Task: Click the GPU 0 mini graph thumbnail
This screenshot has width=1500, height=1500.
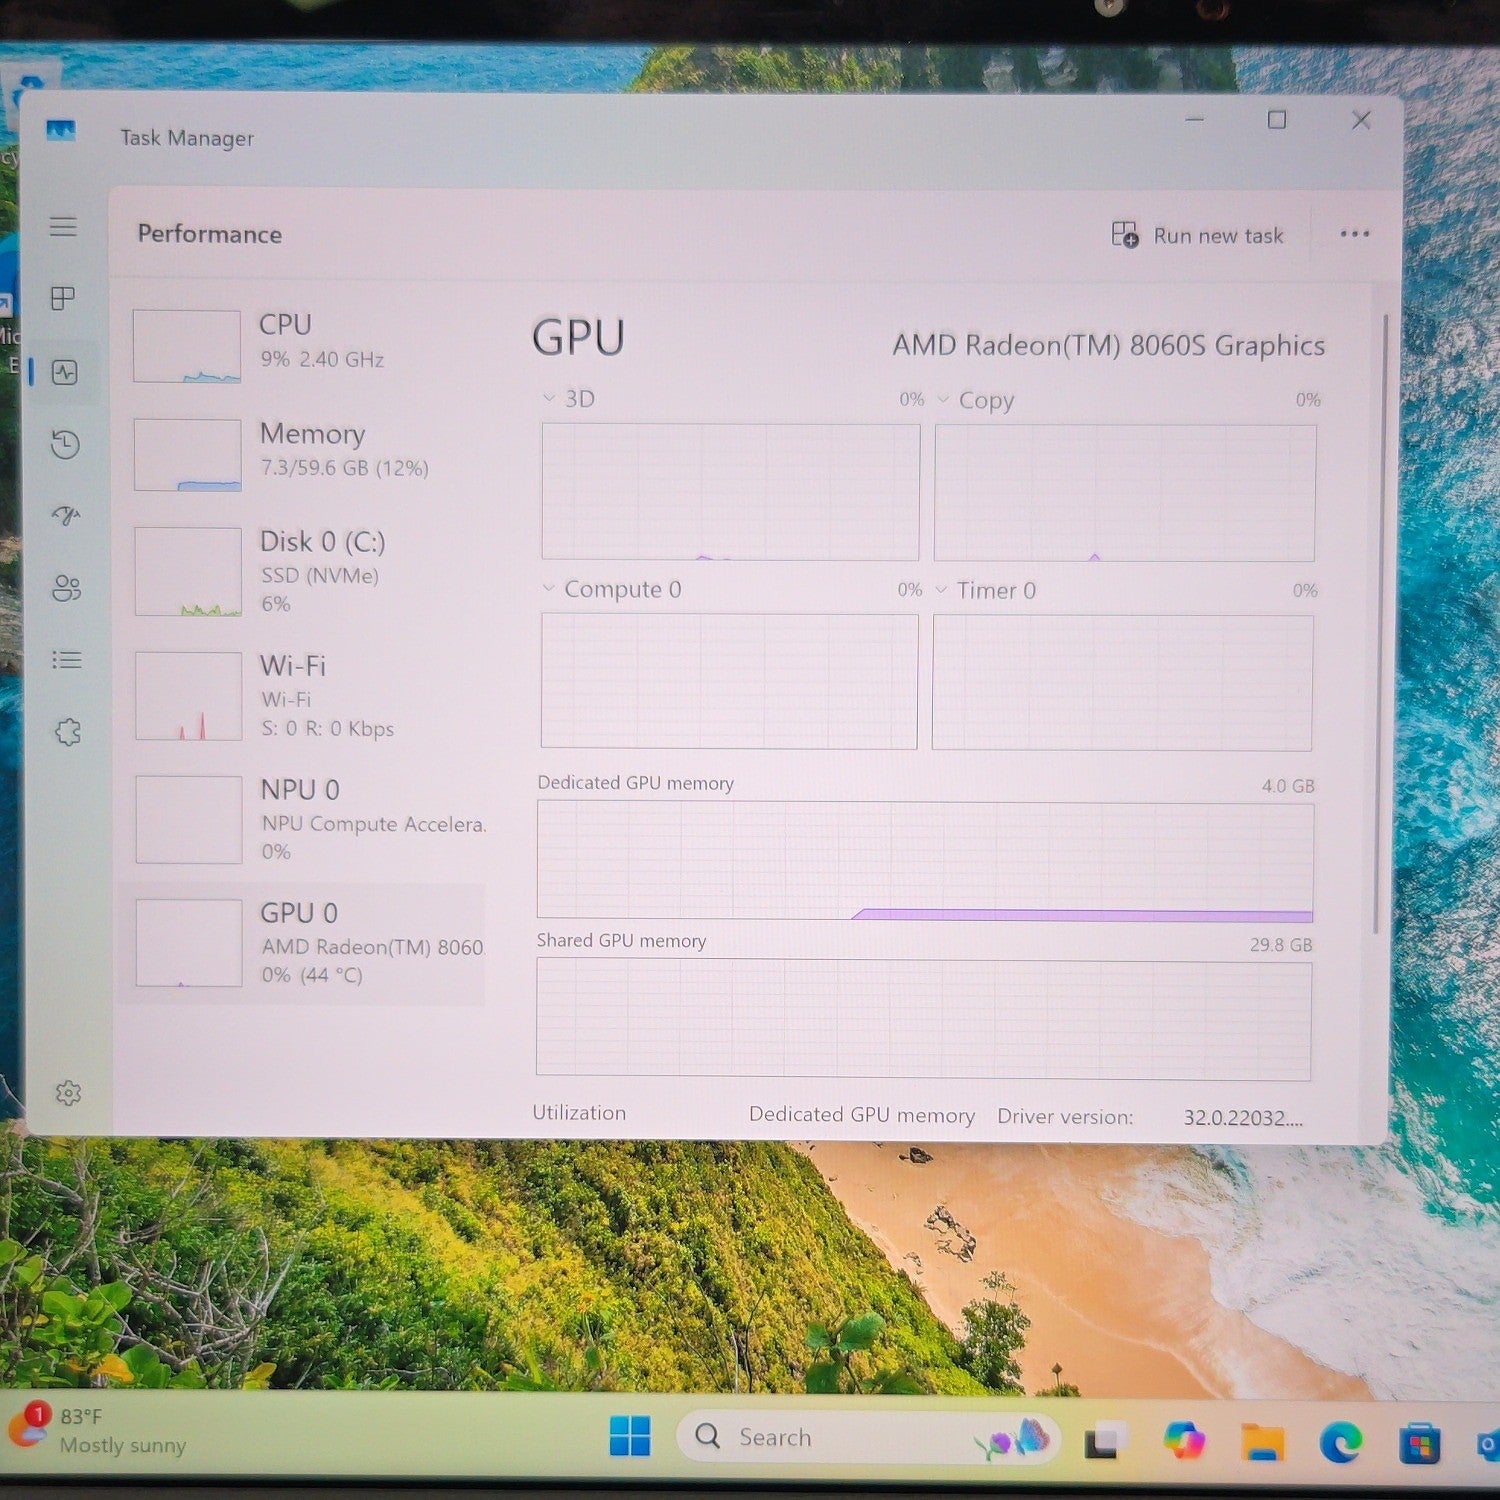Action: 189,943
